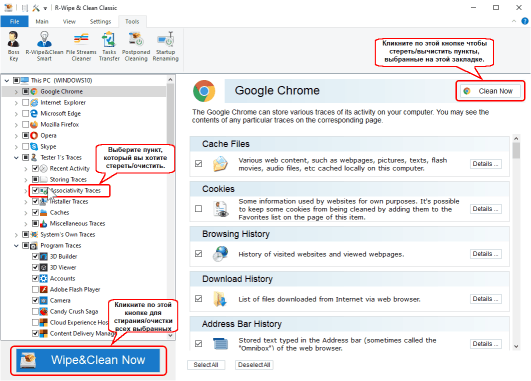Image resolution: width=531 pixels, height=381 pixels.
Task: Click the 3D Builder icon
Action: 43,256
